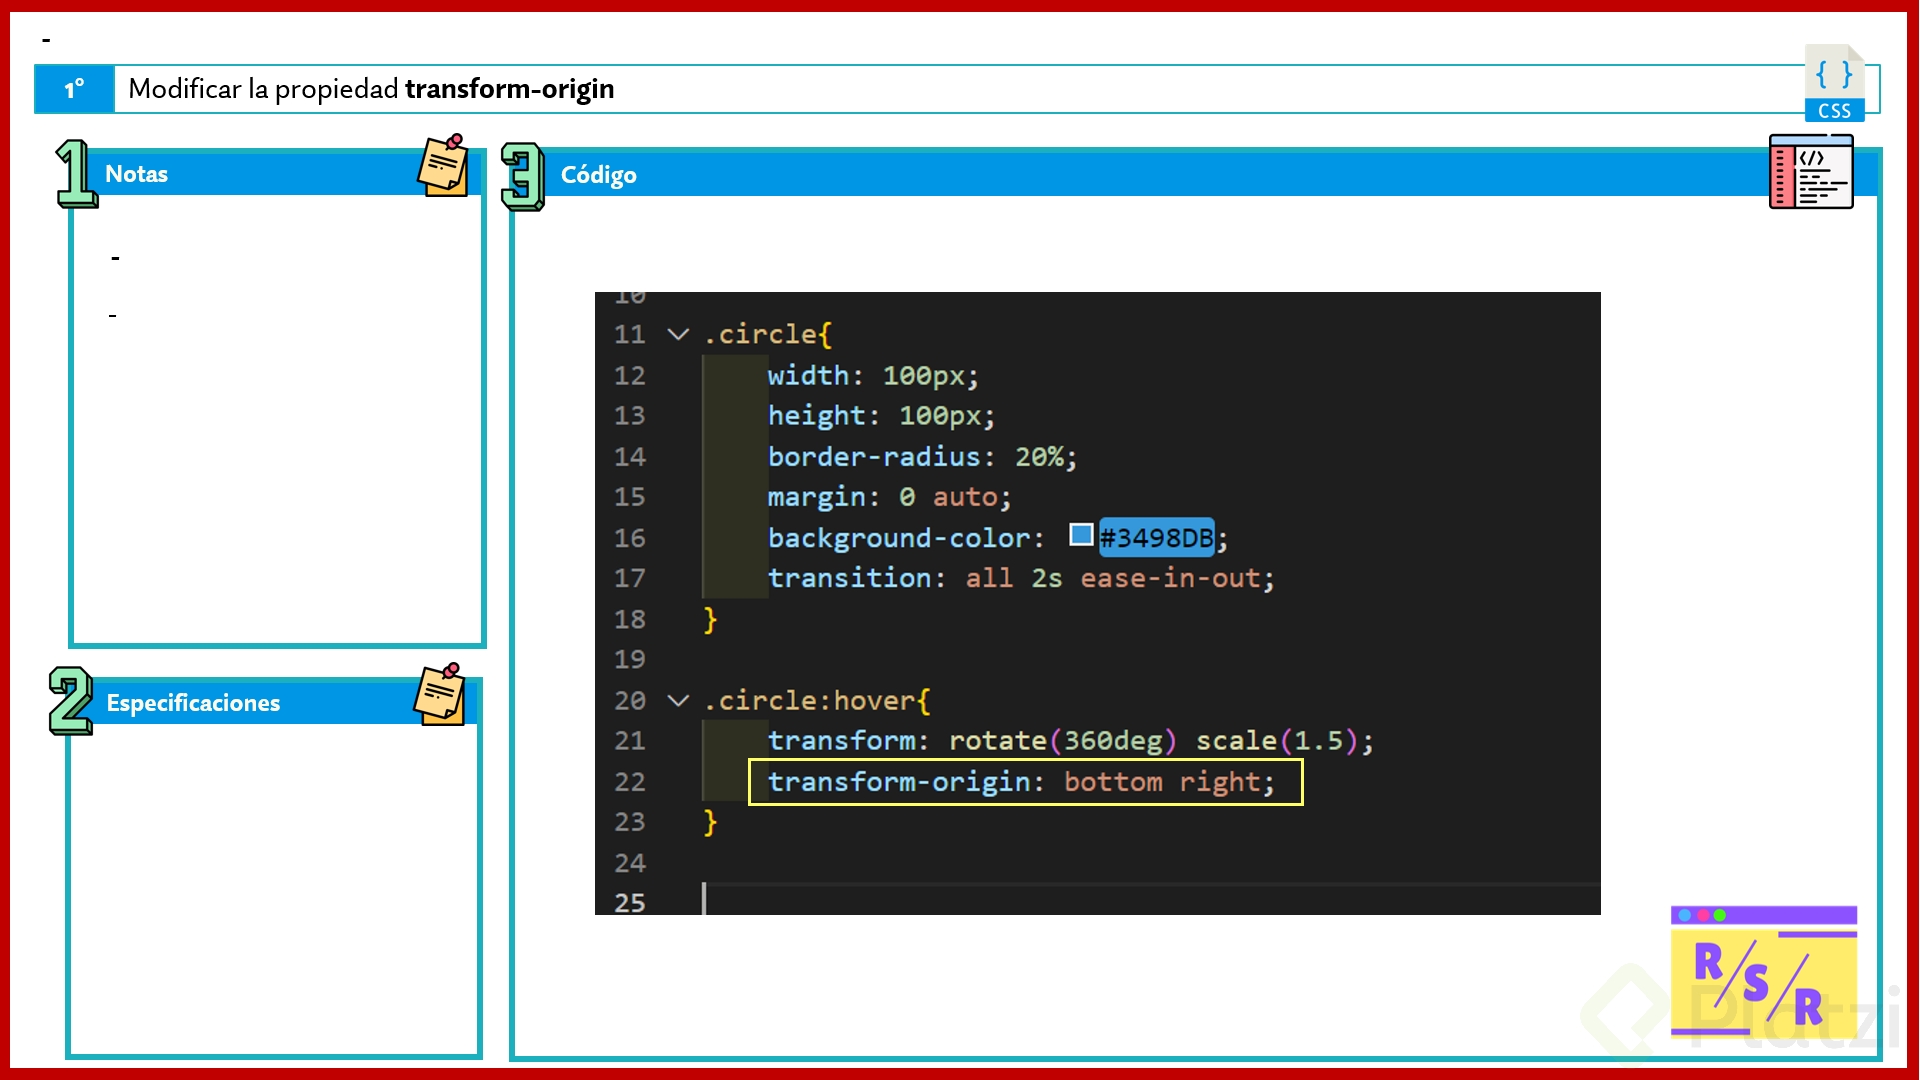This screenshot has height=1080, width=1920.
Task: Click the green number 3 badge
Action: pyautogui.click(x=522, y=176)
